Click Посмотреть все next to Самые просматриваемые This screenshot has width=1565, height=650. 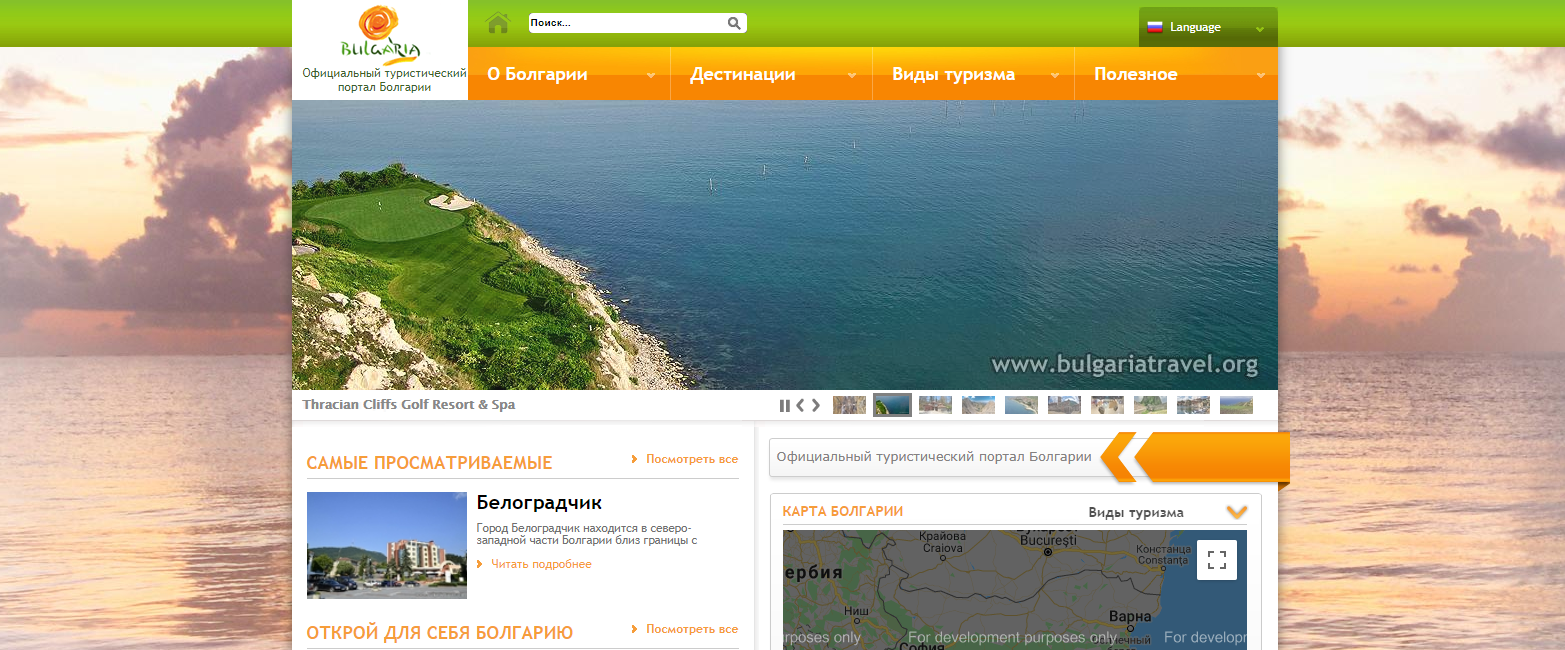pos(691,459)
